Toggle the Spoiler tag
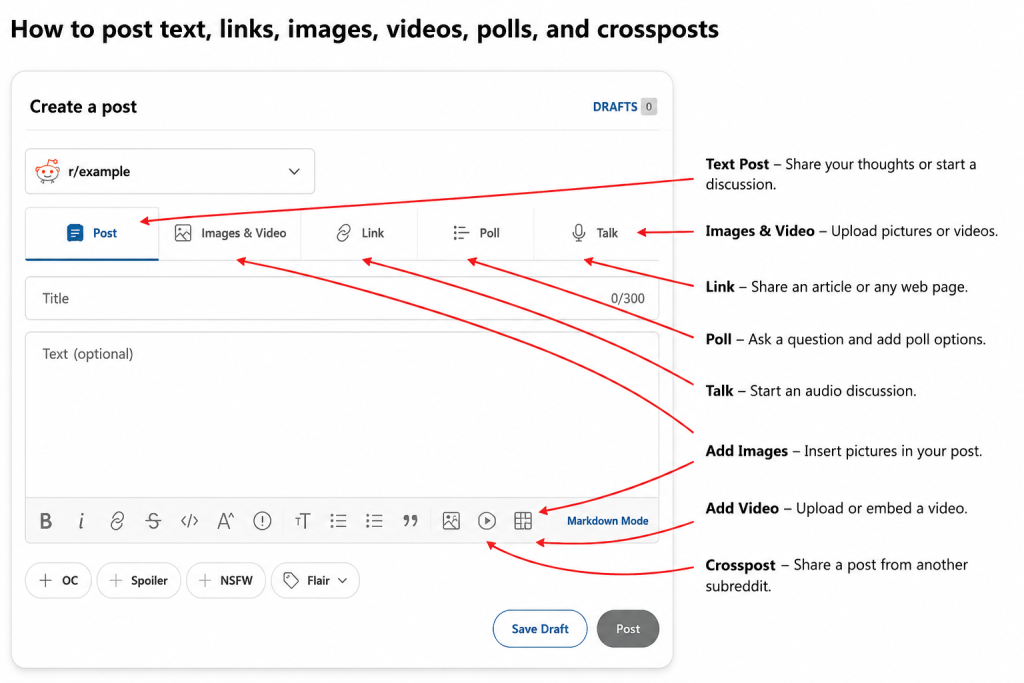The image size is (1024, 683). (138, 580)
